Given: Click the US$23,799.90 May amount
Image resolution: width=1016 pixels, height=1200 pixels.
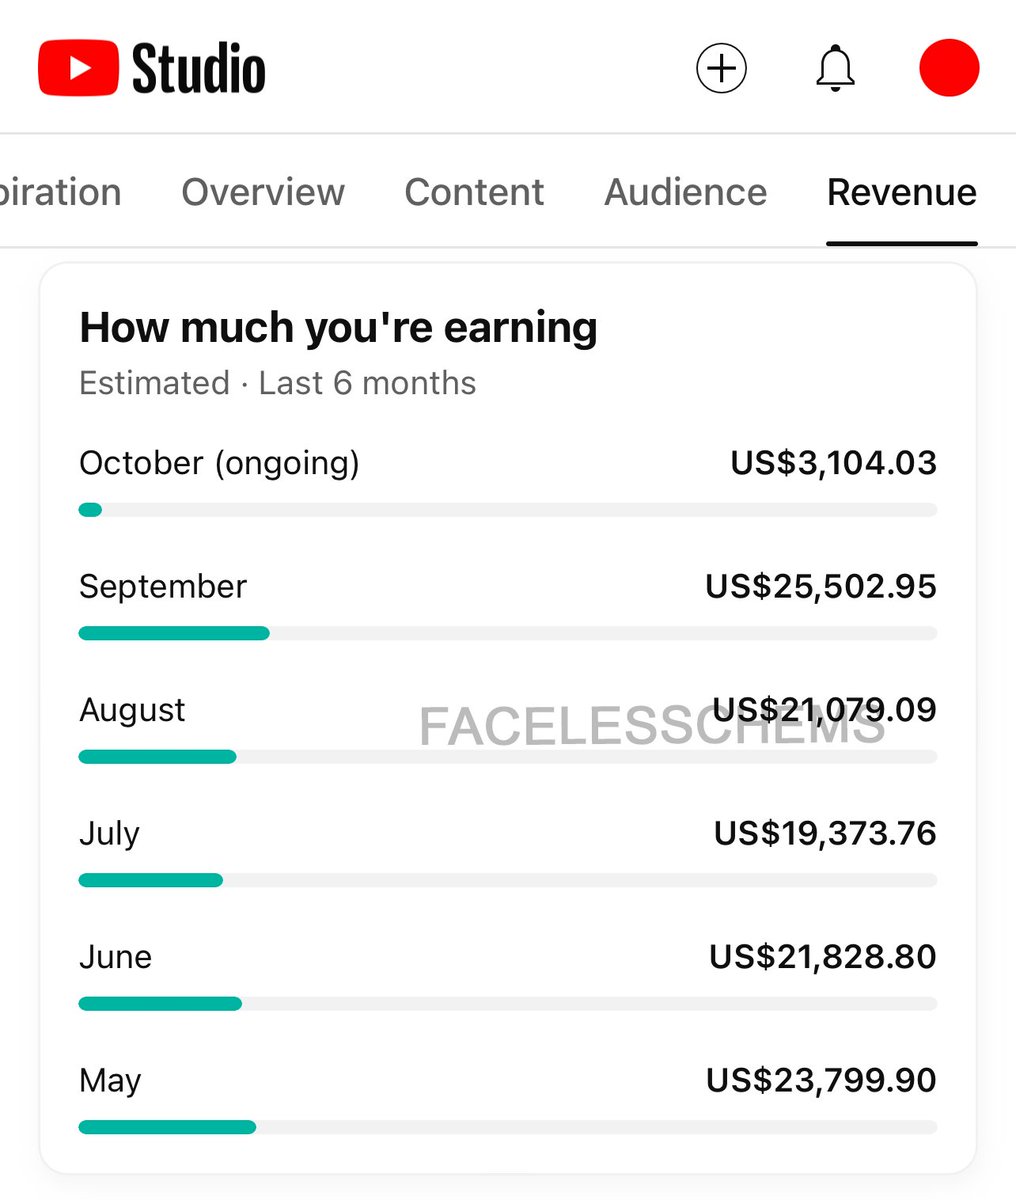Looking at the screenshot, I should click(820, 1080).
